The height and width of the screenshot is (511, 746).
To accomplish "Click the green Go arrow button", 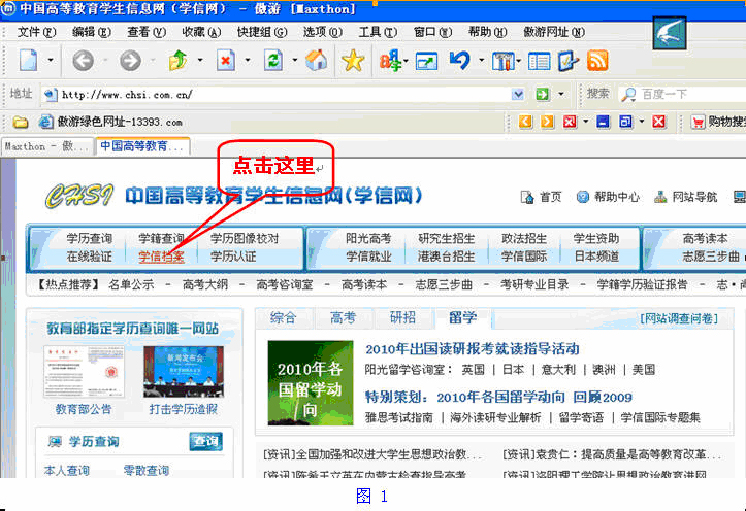I will [x=542, y=94].
